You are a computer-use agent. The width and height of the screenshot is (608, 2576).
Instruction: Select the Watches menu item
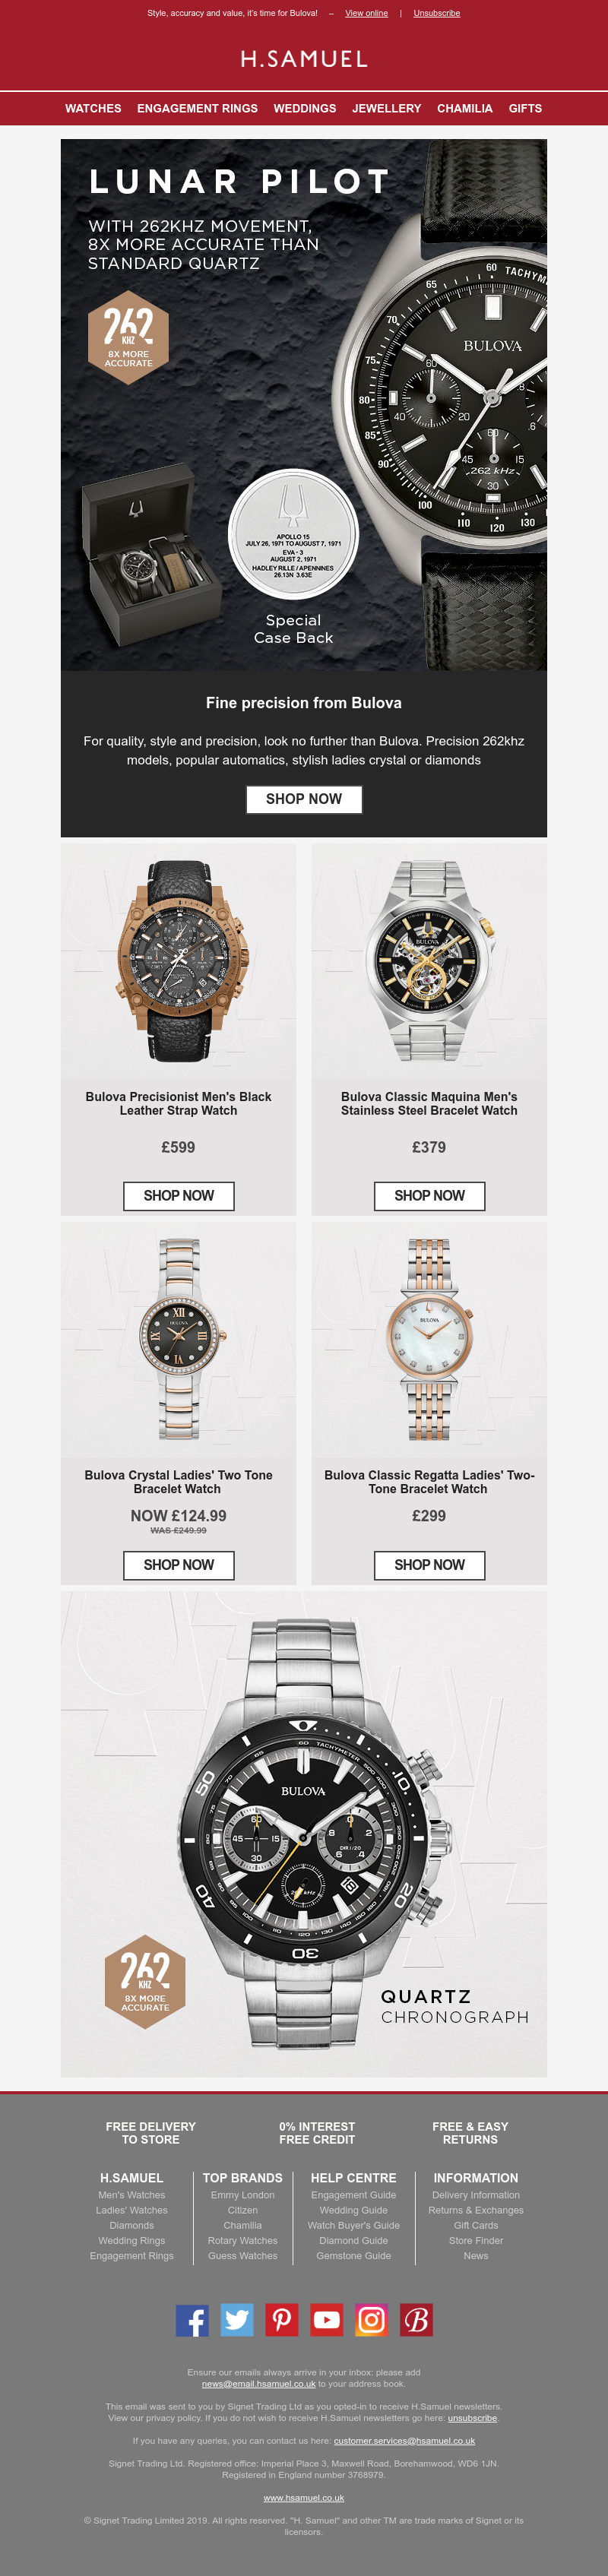pyautogui.click(x=93, y=108)
